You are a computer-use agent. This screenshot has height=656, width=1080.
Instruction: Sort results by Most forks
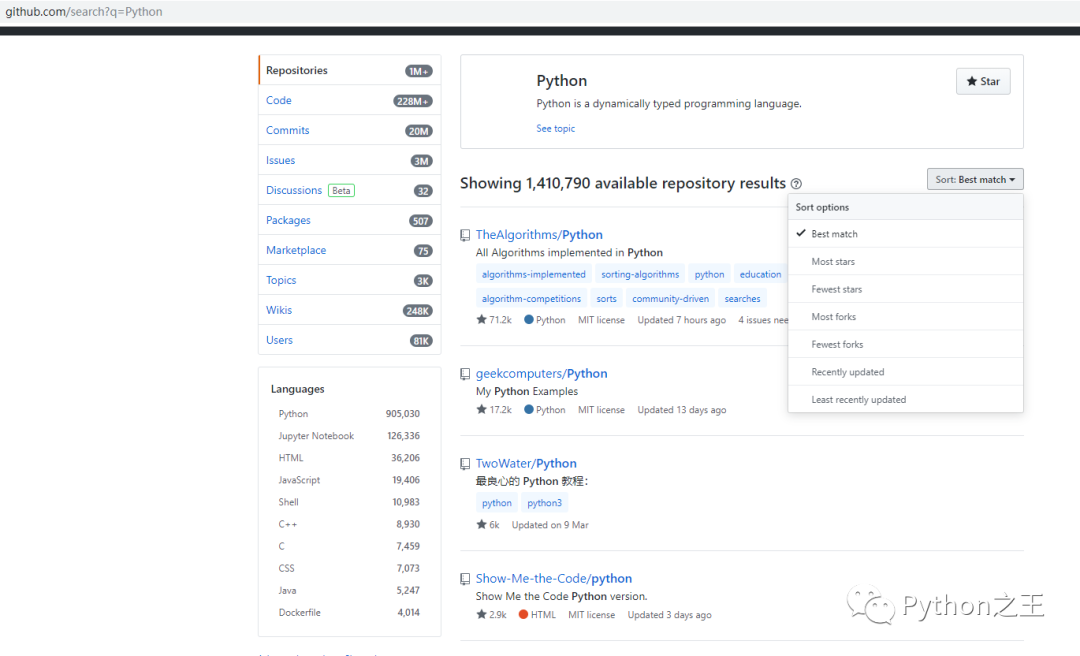(905, 316)
